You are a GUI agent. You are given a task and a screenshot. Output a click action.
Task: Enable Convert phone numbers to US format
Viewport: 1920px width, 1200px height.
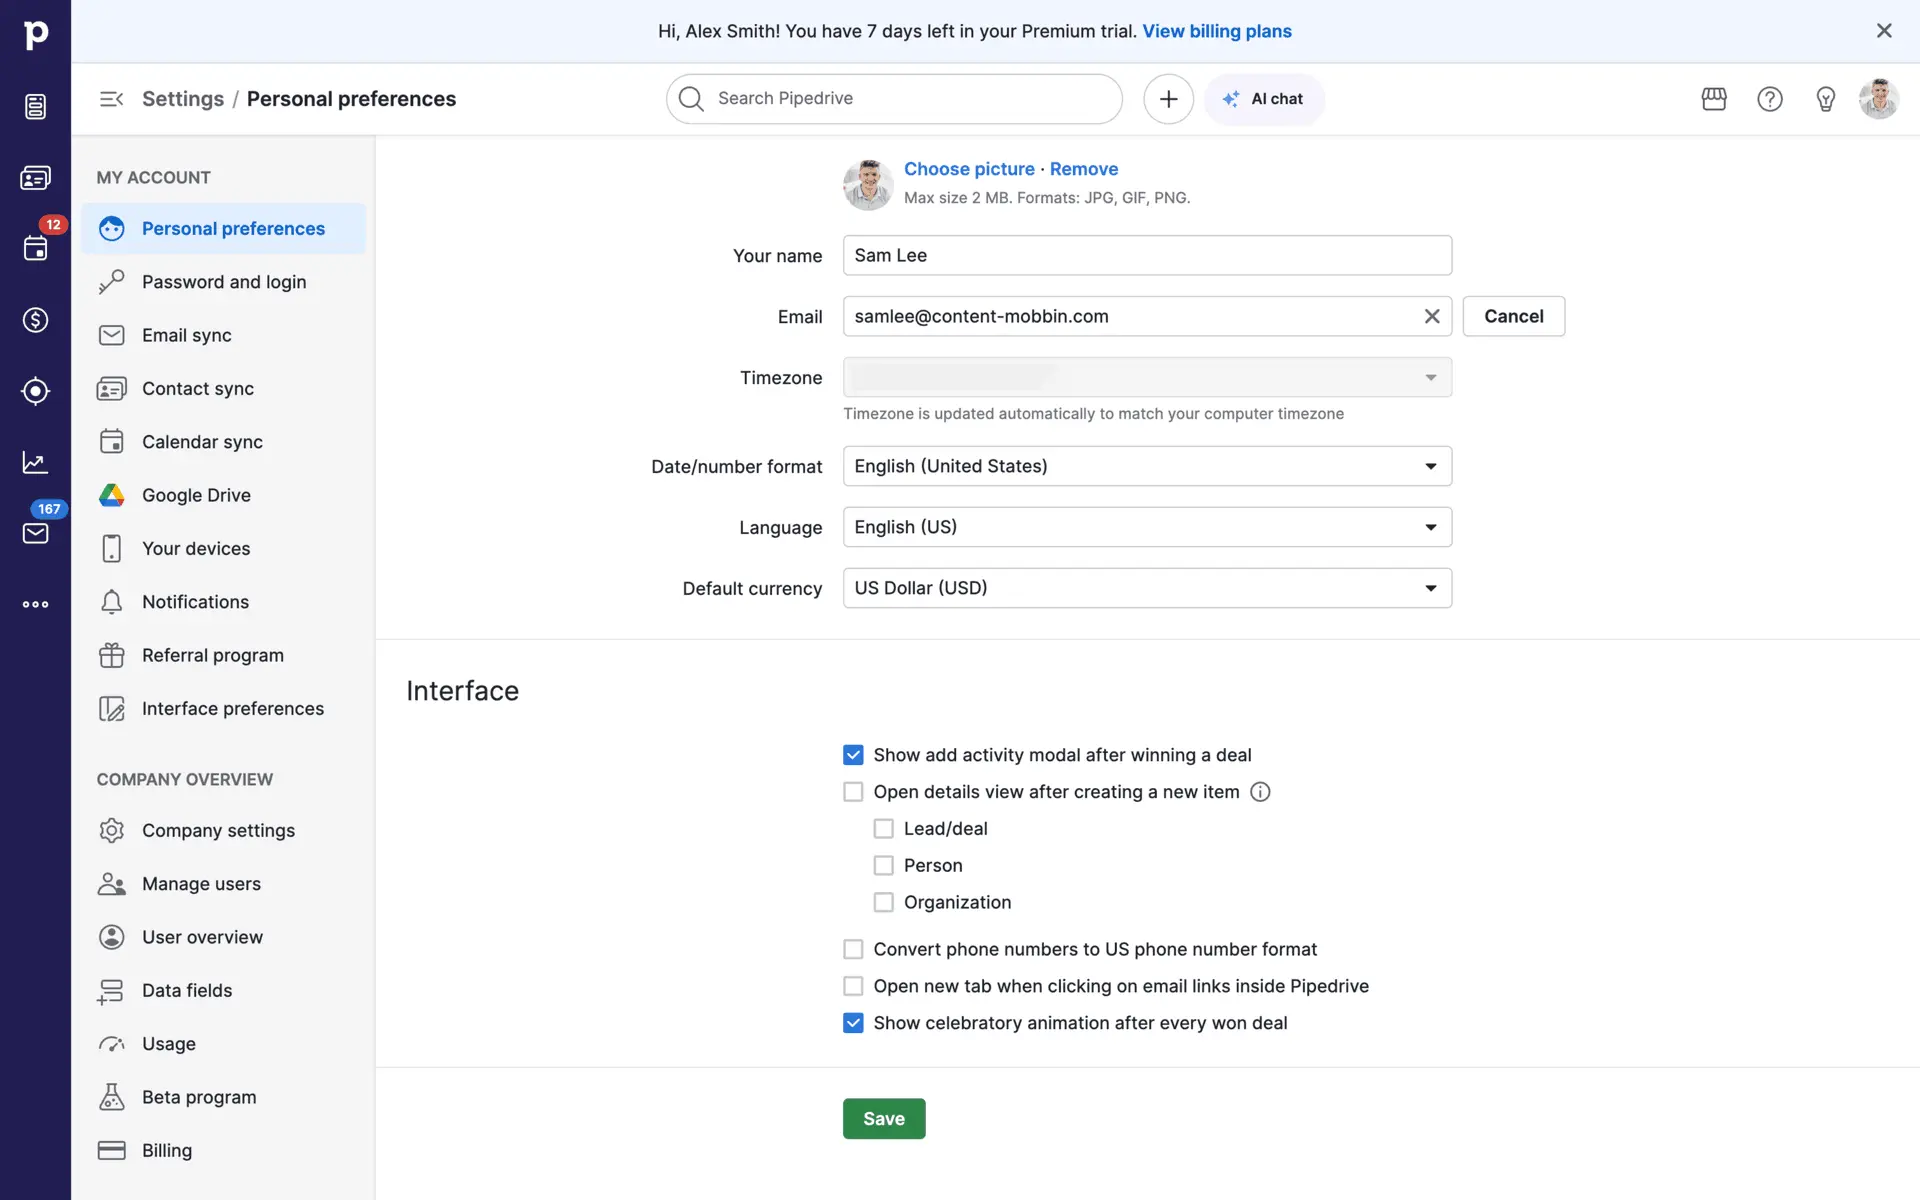[853, 949]
